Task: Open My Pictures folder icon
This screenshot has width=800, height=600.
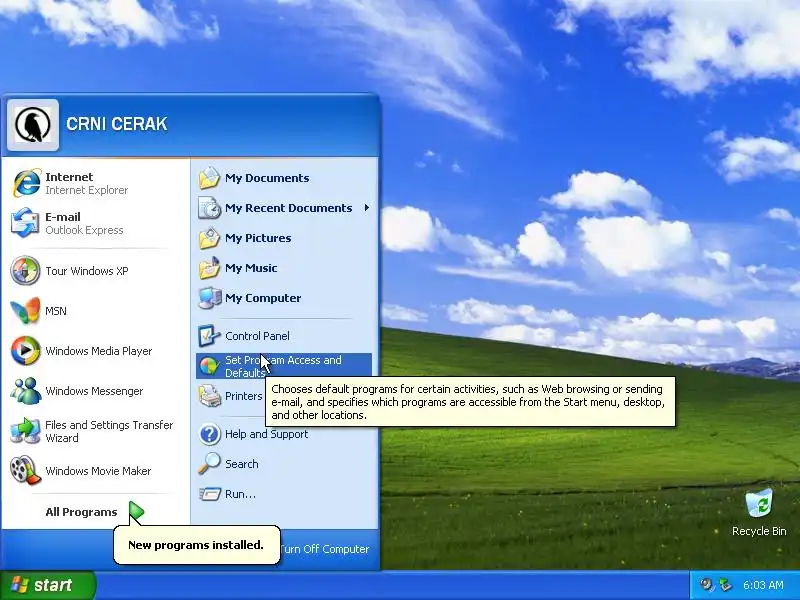Action: [x=209, y=238]
